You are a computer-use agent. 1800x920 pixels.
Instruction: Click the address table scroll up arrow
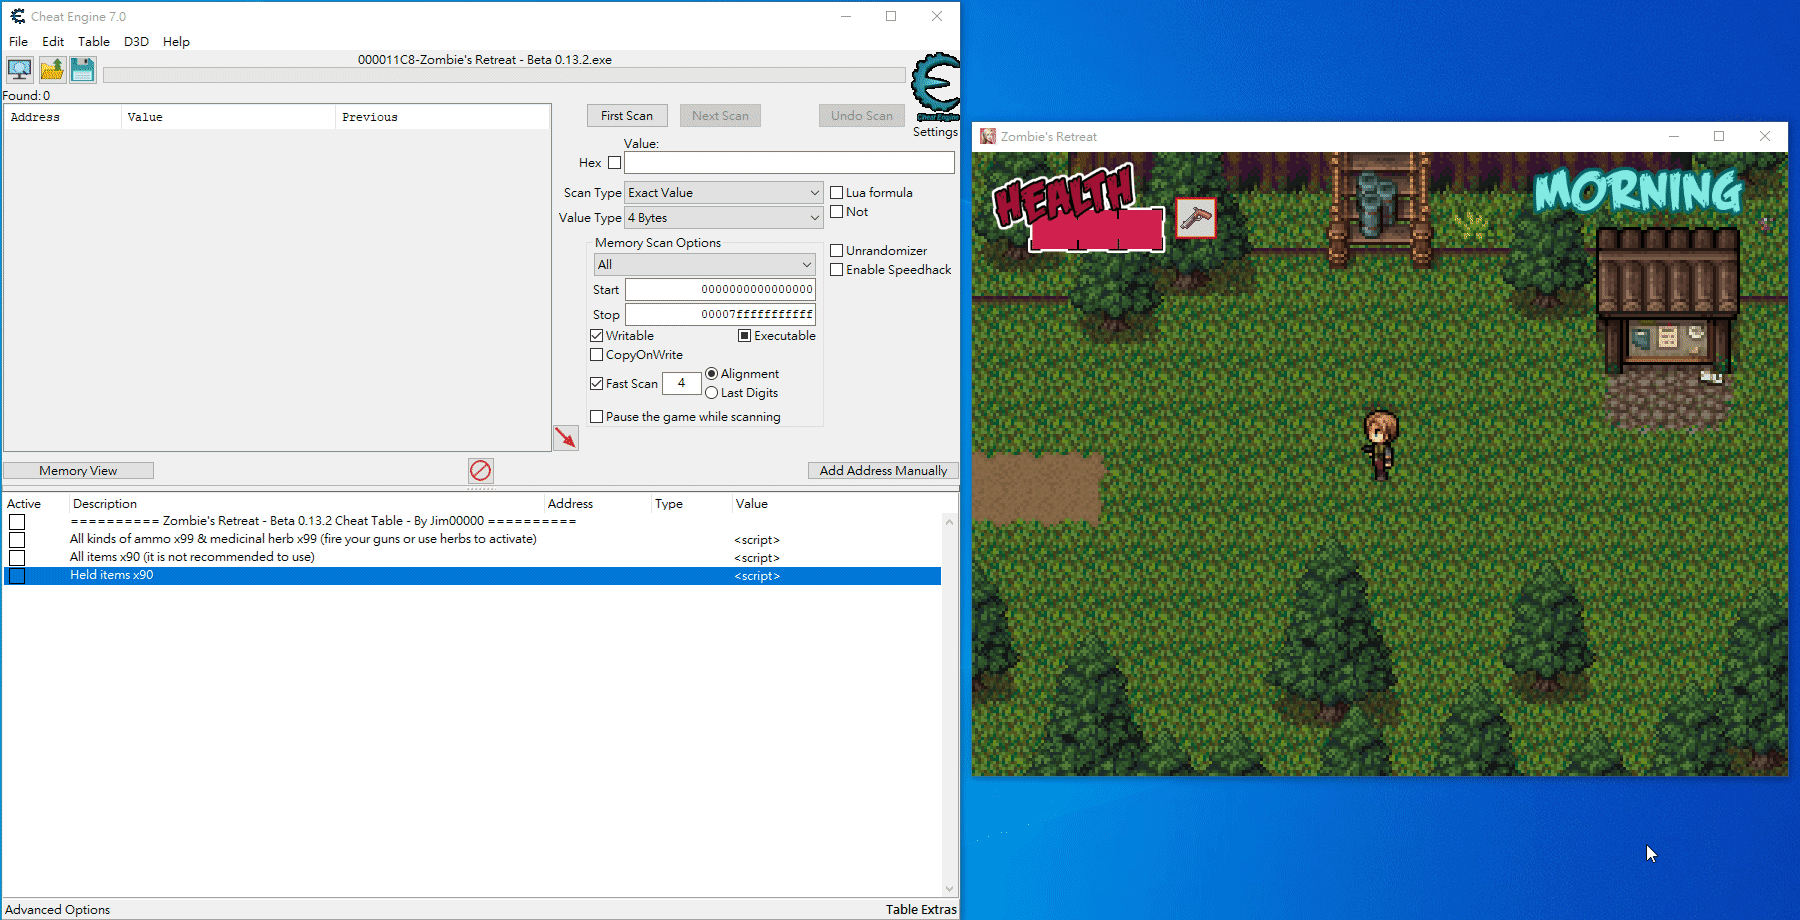pyautogui.click(x=949, y=522)
